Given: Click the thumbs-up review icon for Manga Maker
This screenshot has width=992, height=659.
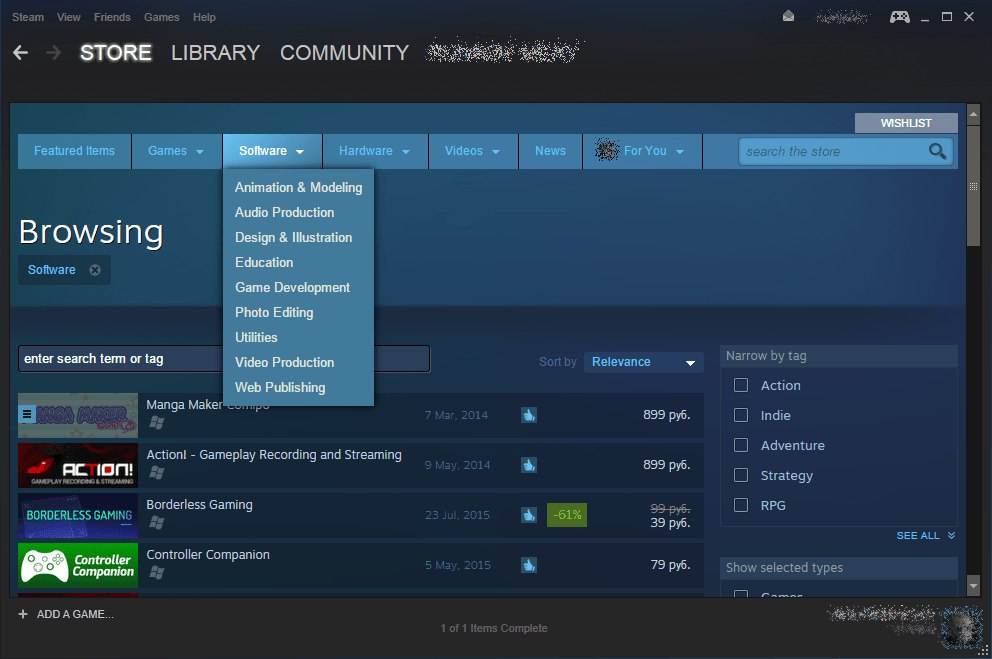Looking at the screenshot, I should (x=529, y=415).
